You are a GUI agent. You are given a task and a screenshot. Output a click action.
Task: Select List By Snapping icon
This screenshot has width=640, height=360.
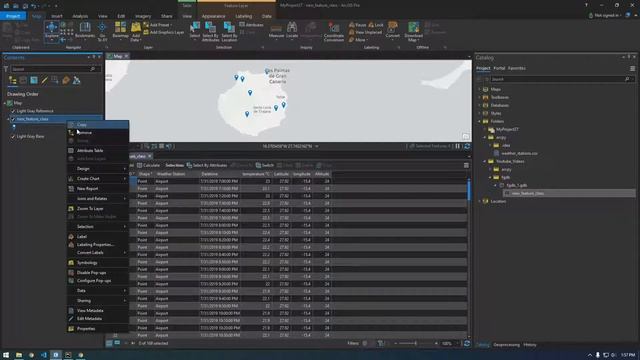55,80
